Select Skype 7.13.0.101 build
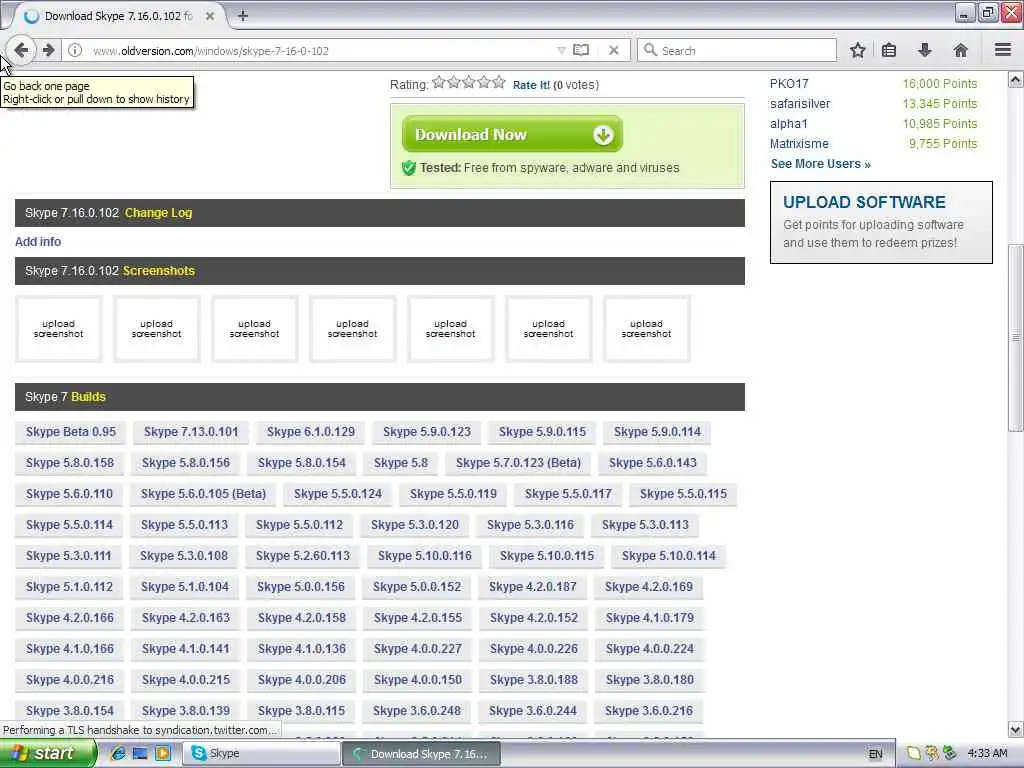This screenshot has width=1024, height=768. tap(191, 432)
